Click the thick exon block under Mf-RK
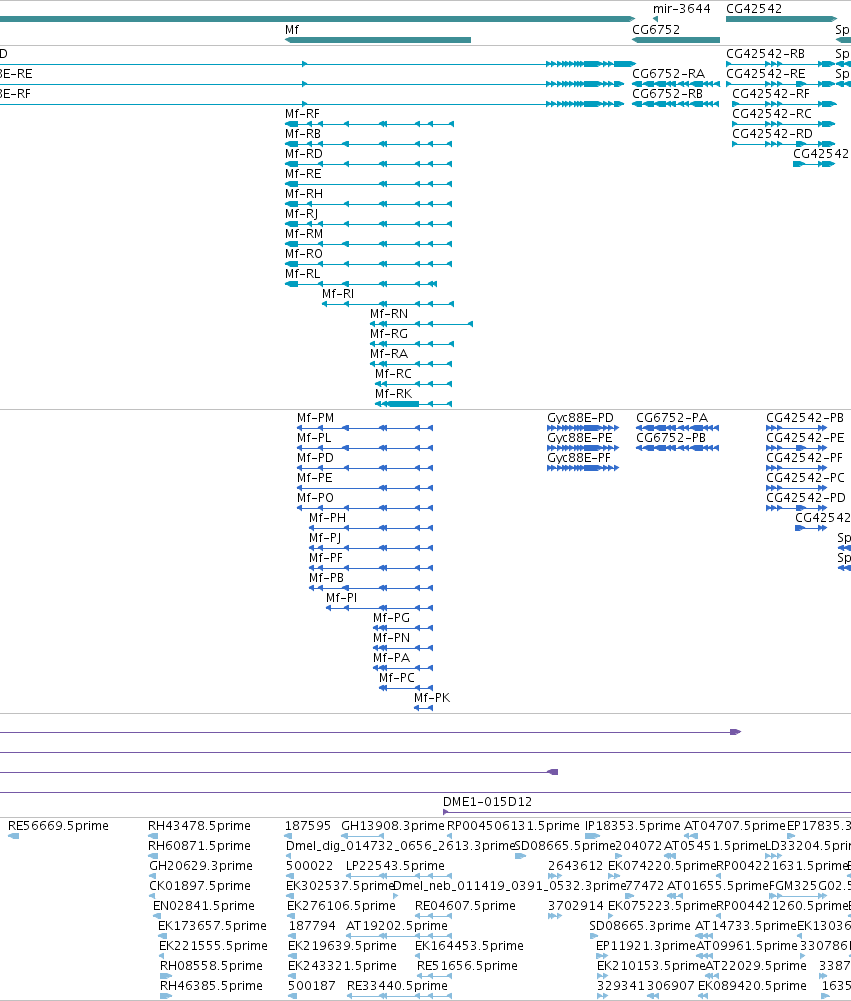851x1001 pixels. (403, 404)
